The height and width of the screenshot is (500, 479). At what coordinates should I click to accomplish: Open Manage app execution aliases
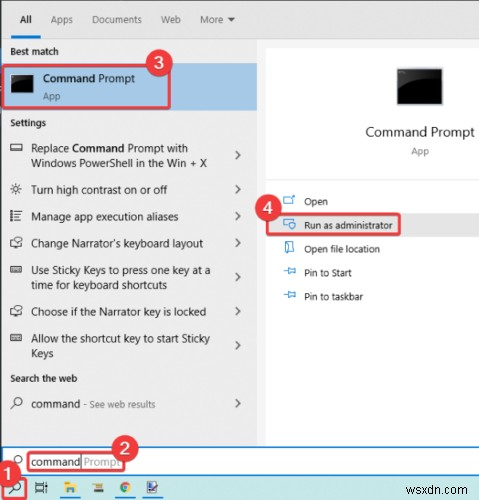point(105,217)
